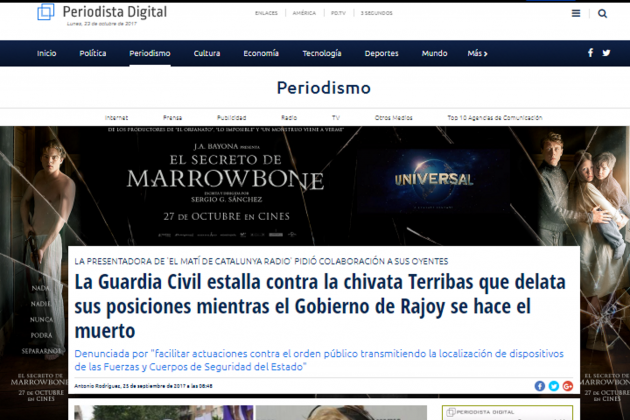This screenshot has width=630, height=420.
Task: Open the Deportes section
Action: click(x=381, y=53)
